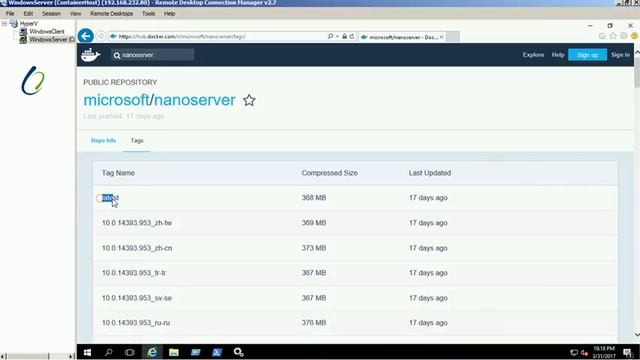Open the Tools menu
The width and height of the screenshot is (640, 360).
(x=149, y=13)
